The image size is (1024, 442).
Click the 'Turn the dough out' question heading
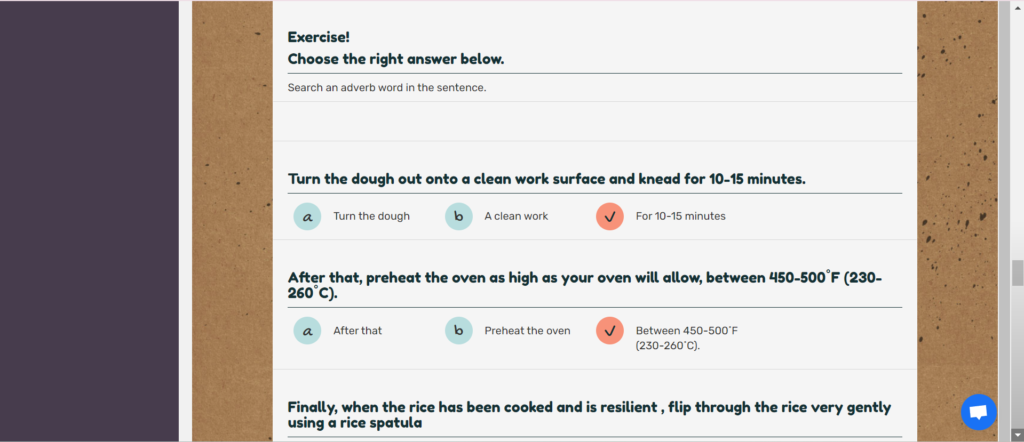tap(547, 179)
